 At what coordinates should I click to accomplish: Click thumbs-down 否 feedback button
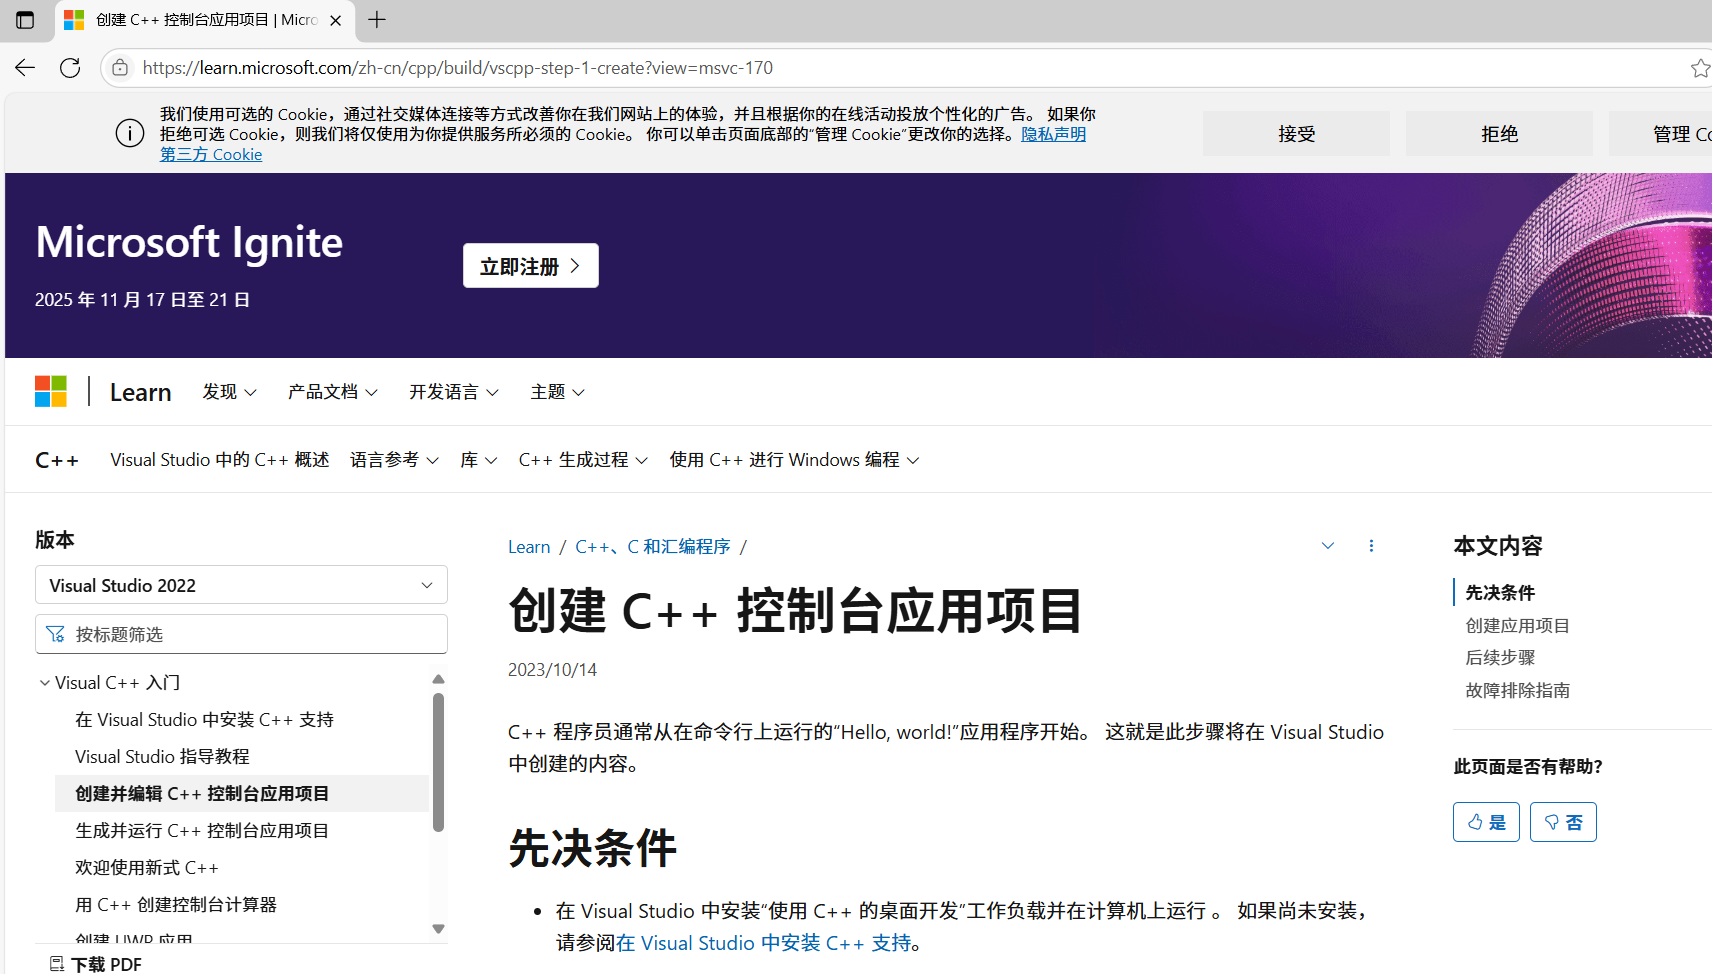1563,822
